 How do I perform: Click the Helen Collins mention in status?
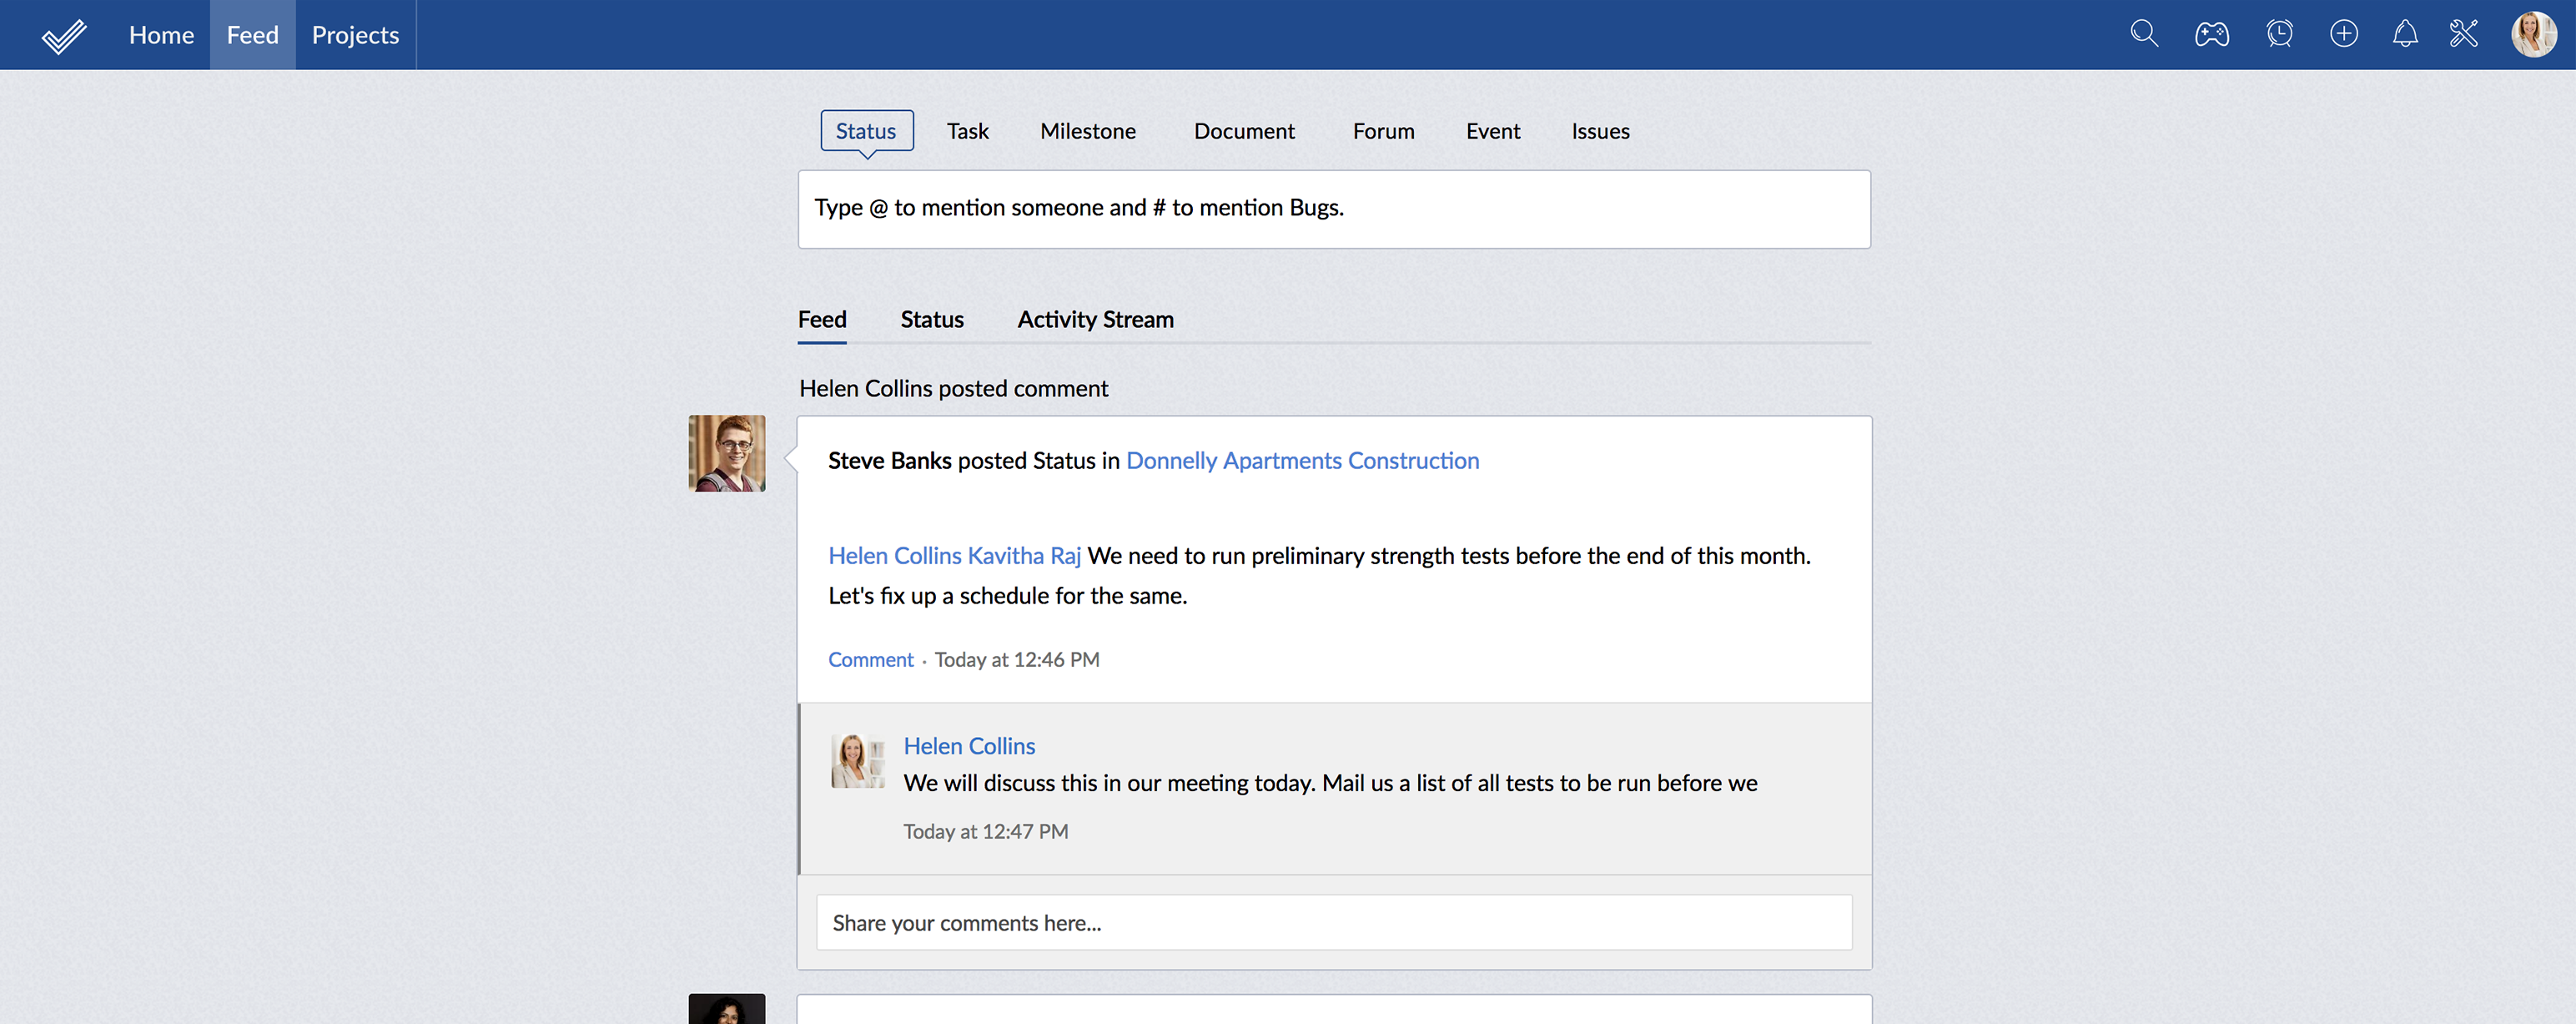tap(894, 555)
